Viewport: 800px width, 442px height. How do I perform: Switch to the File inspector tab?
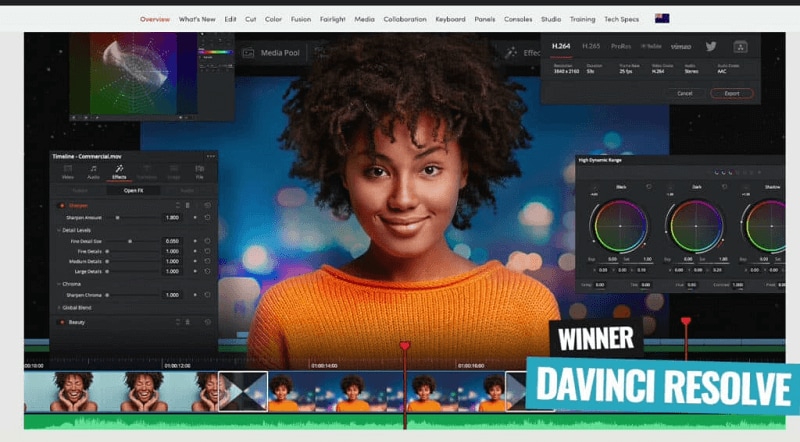tap(199, 171)
